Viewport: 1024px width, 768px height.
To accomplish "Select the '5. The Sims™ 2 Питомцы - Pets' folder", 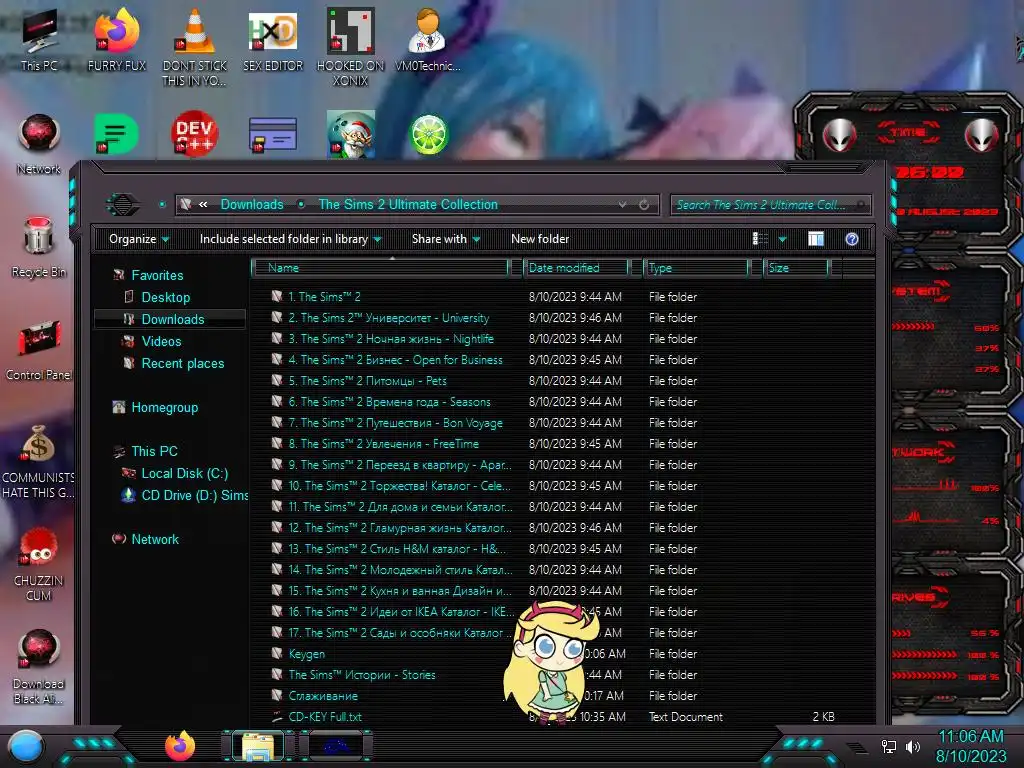I will pyautogui.click(x=368, y=381).
